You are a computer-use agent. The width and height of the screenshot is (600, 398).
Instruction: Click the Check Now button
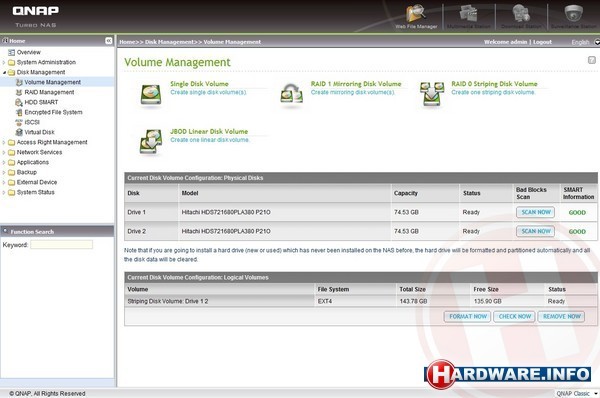pos(514,316)
